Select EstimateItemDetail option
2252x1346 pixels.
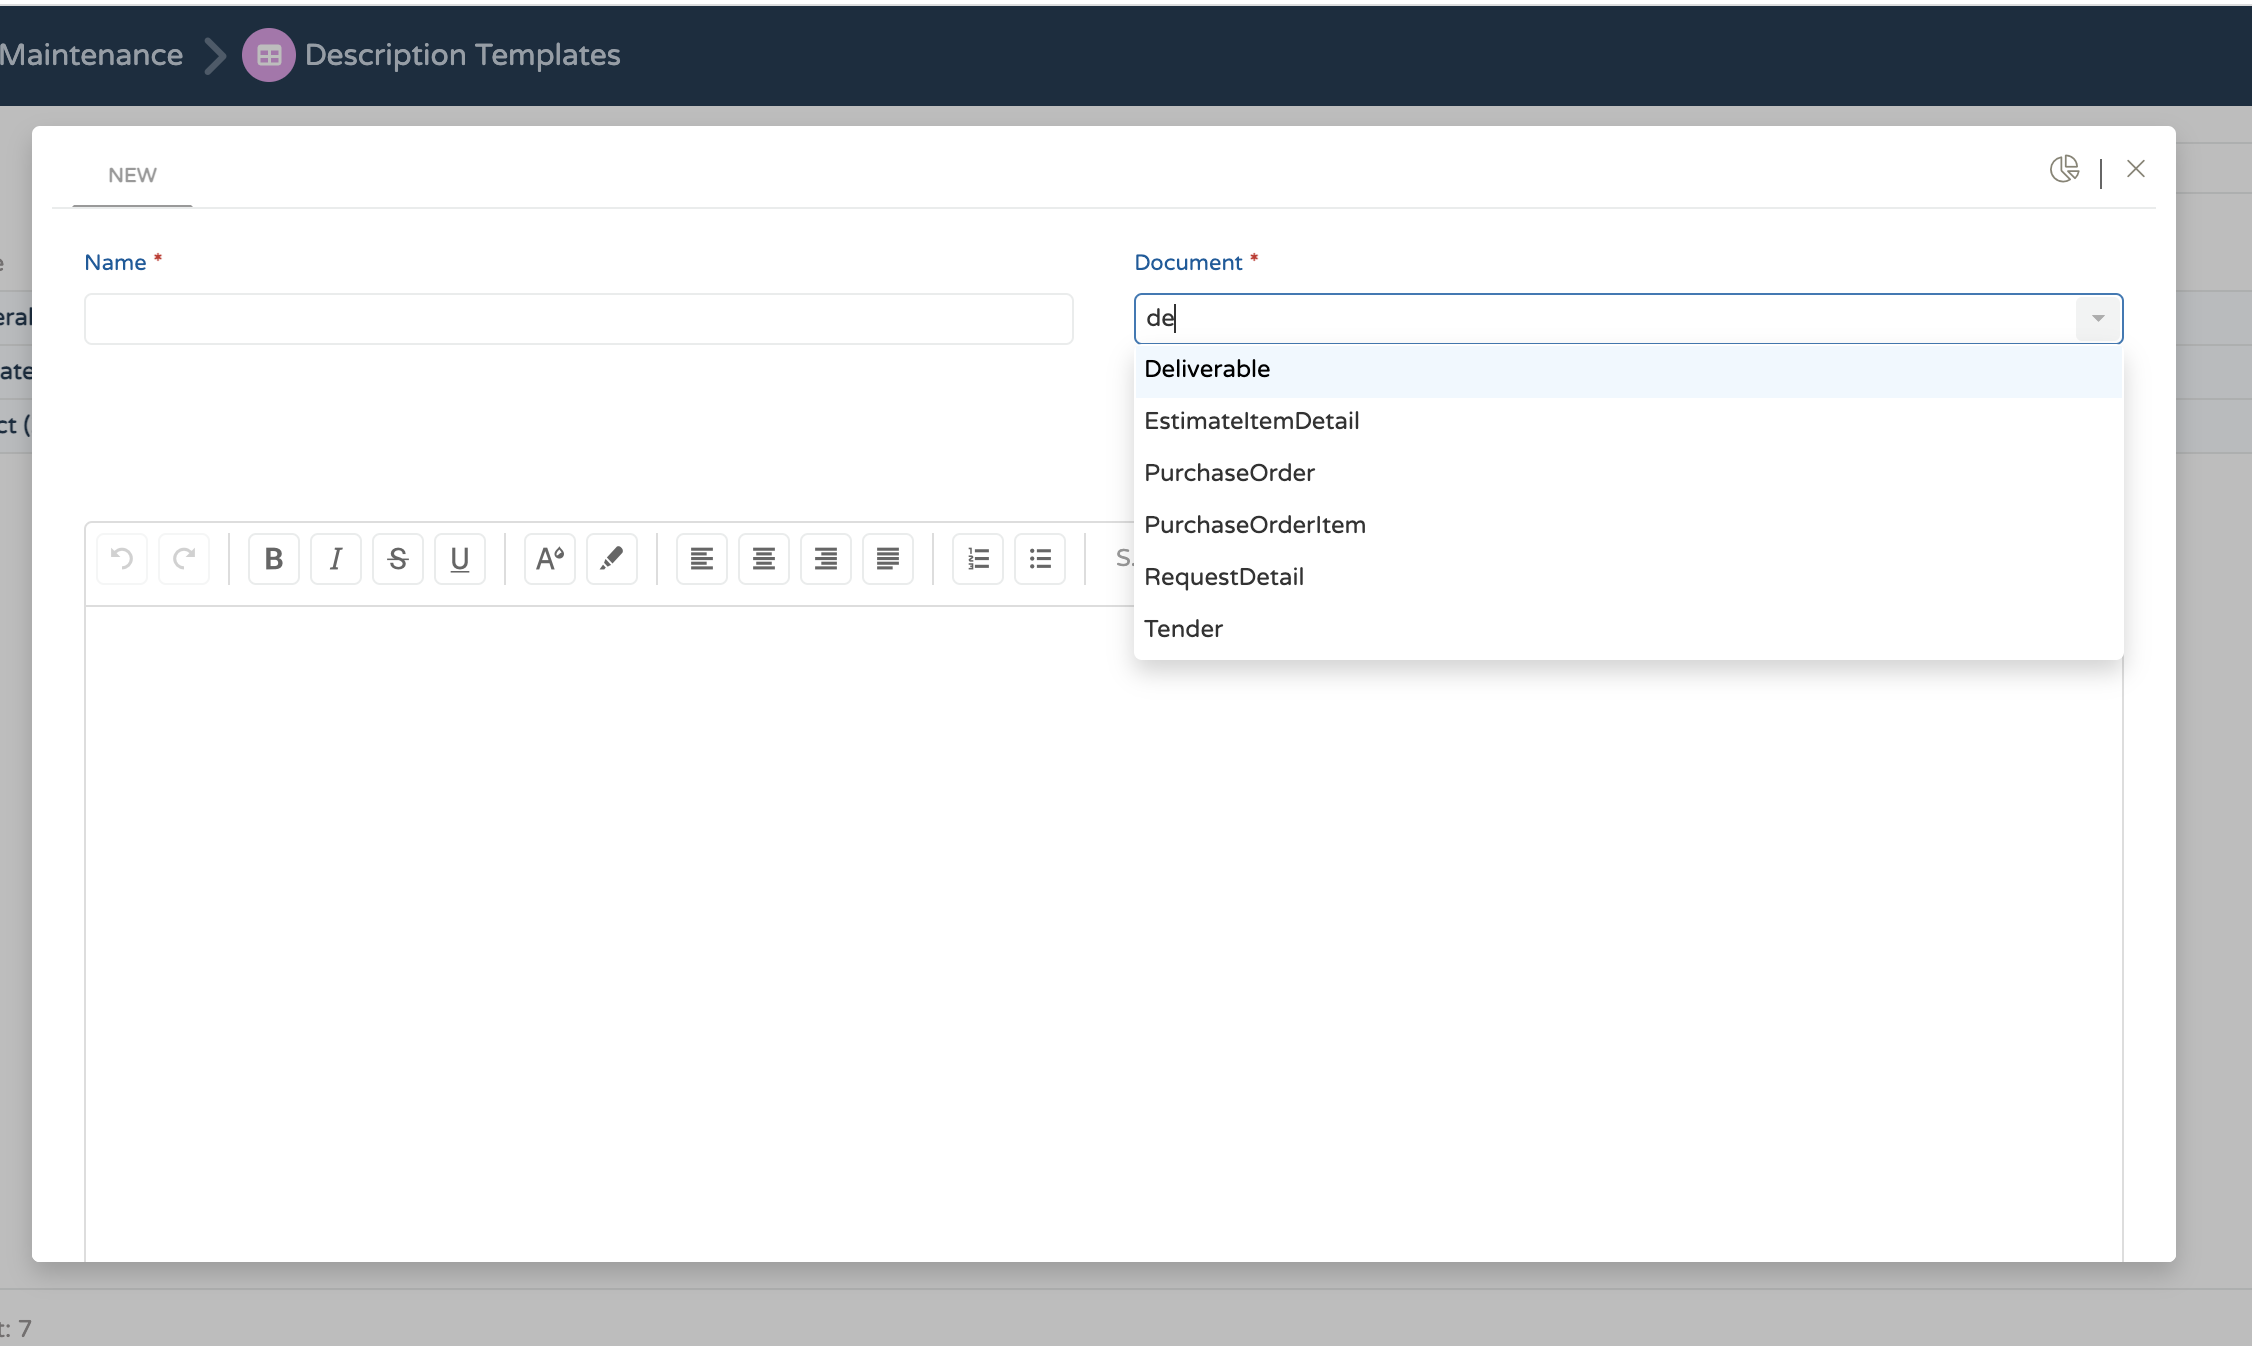click(x=1628, y=421)
